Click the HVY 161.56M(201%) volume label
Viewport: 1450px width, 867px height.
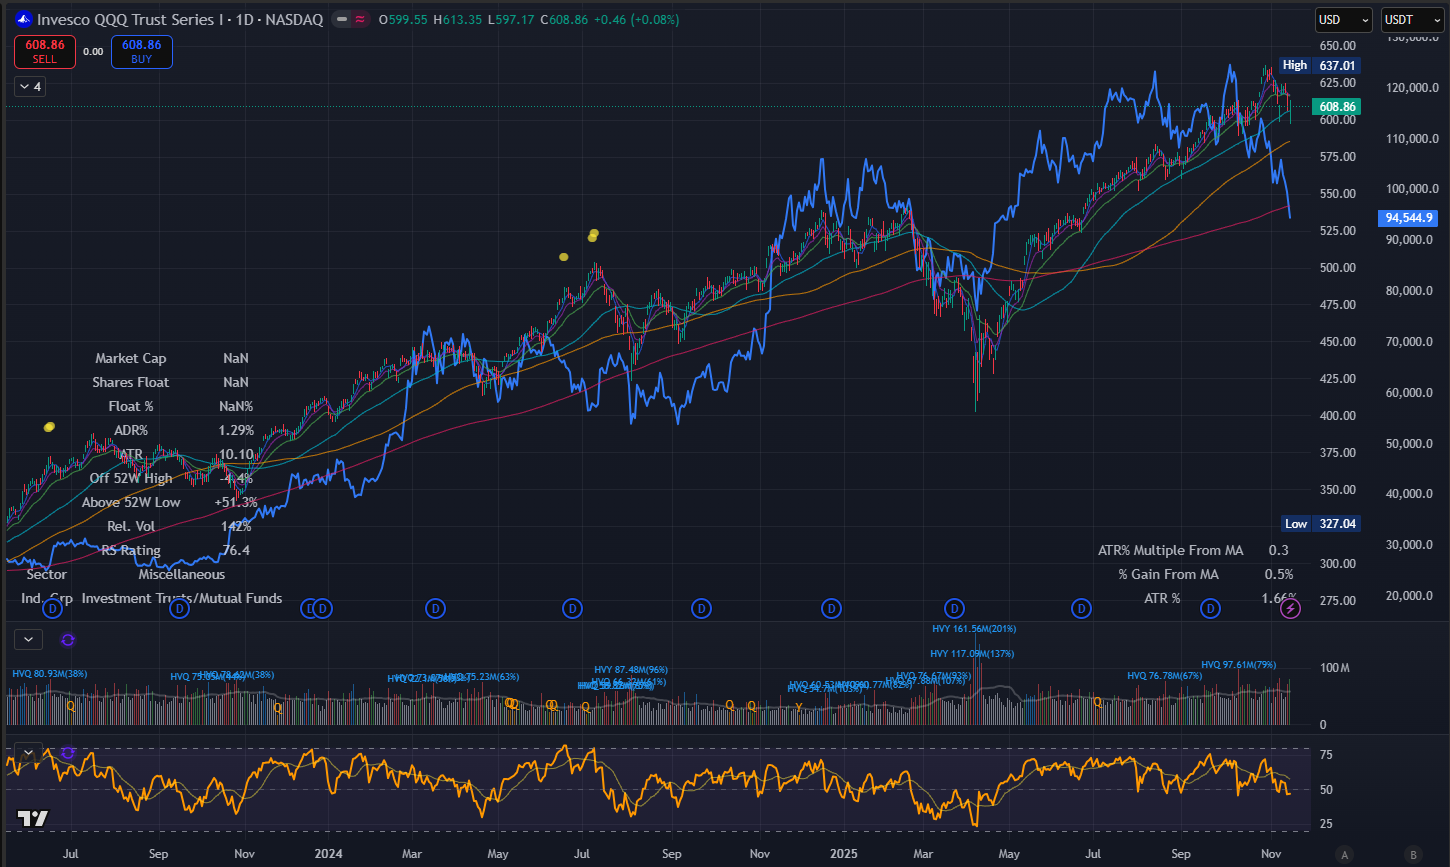[x=974, y=629]
